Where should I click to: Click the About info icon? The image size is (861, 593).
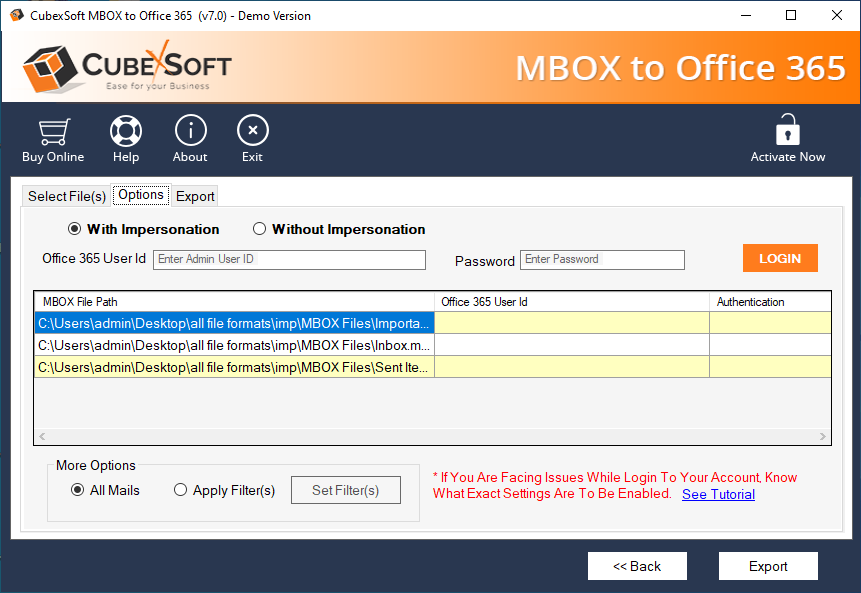point(190,131)
